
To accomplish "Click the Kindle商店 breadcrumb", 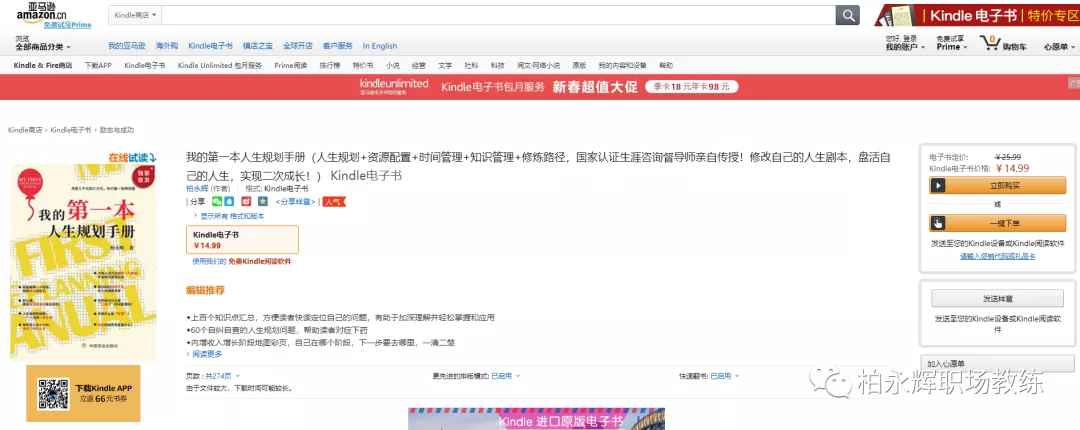I will [x=25, y=130].
